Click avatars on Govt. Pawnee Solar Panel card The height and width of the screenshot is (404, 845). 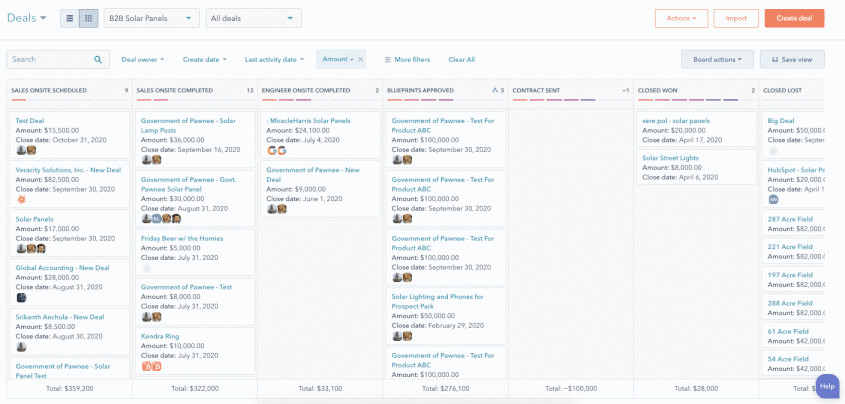pos(161,219)
